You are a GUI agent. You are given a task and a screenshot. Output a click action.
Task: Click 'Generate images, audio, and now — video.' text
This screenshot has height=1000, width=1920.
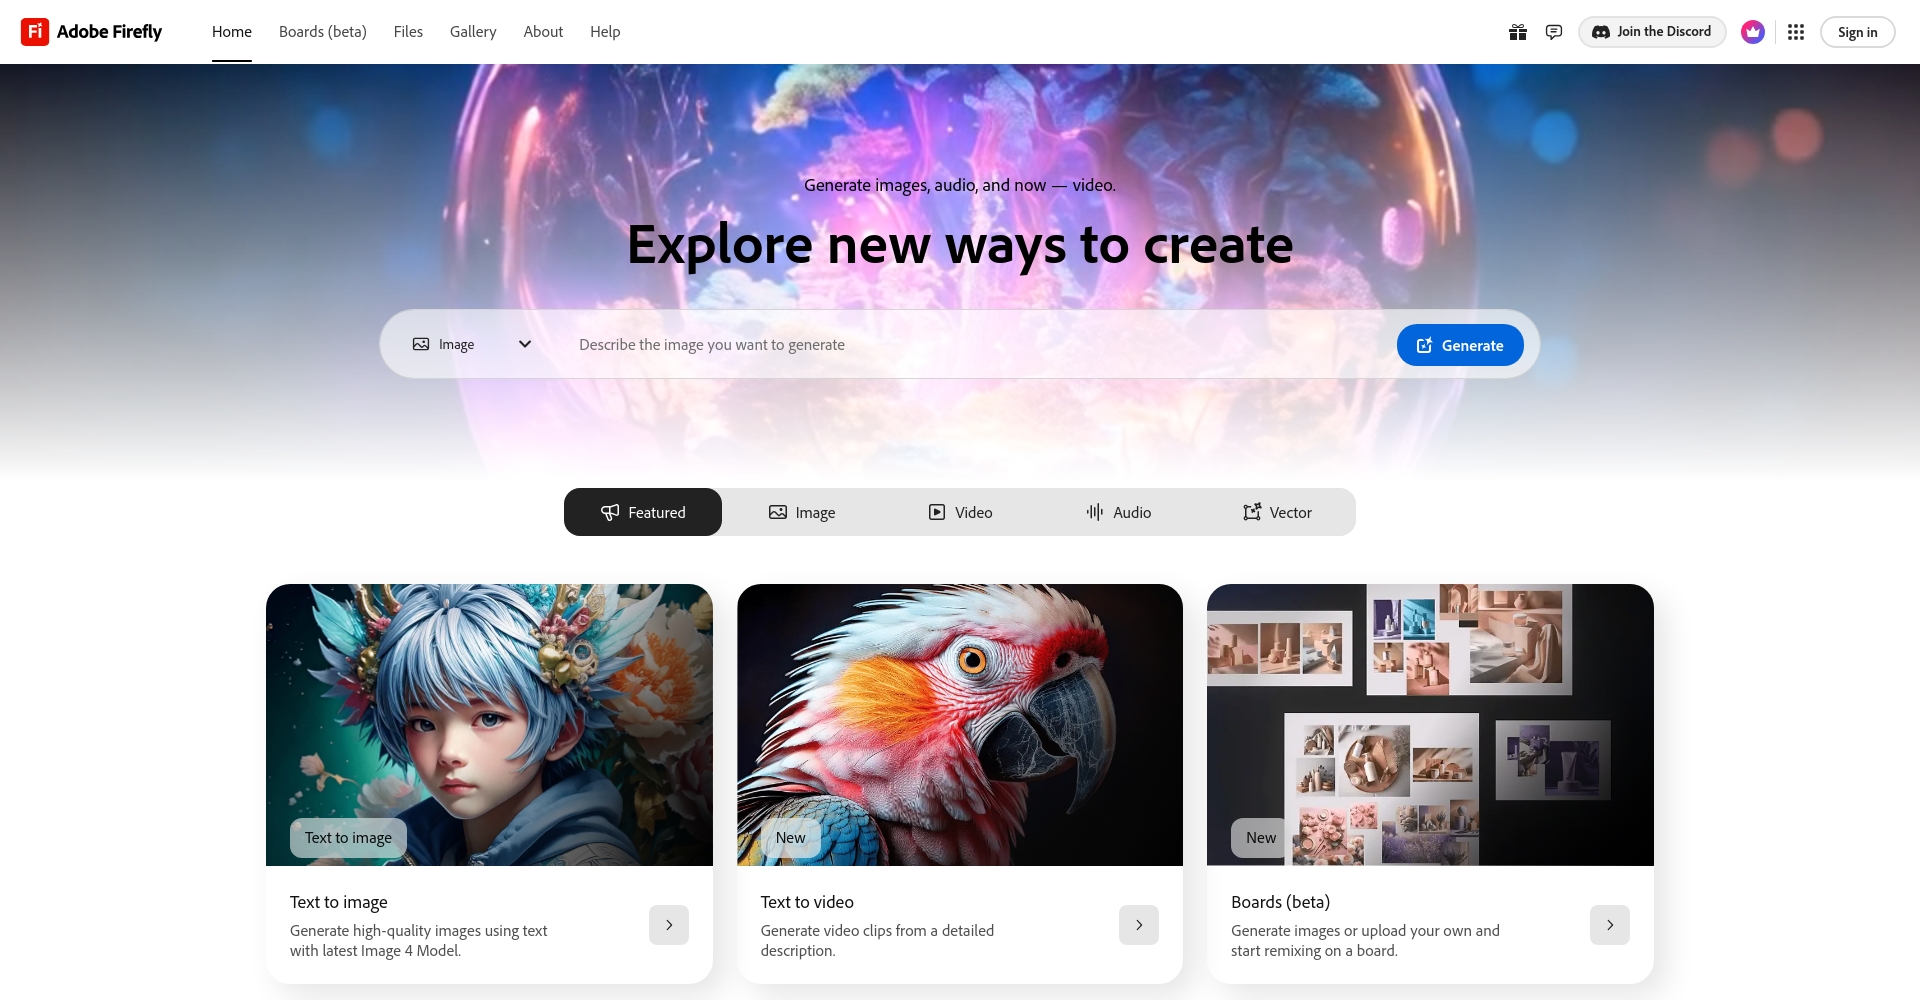point(960,185)
